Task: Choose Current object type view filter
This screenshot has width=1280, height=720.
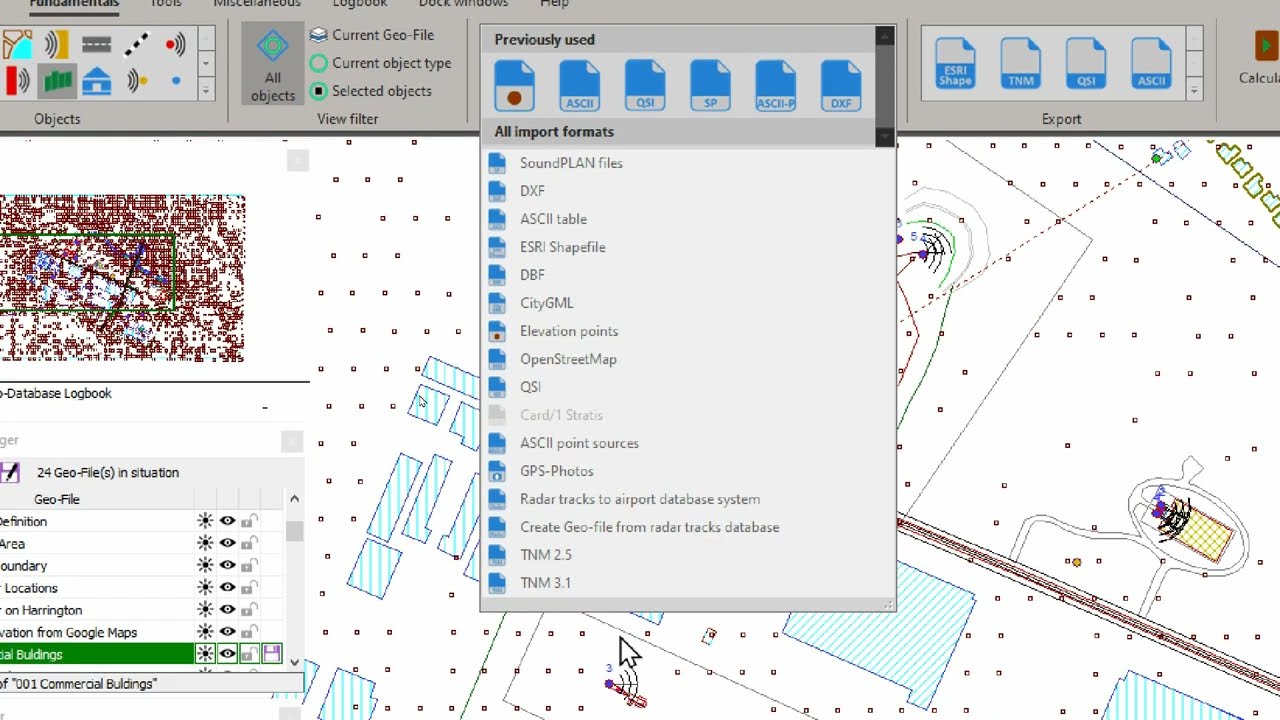Action: 380,63
